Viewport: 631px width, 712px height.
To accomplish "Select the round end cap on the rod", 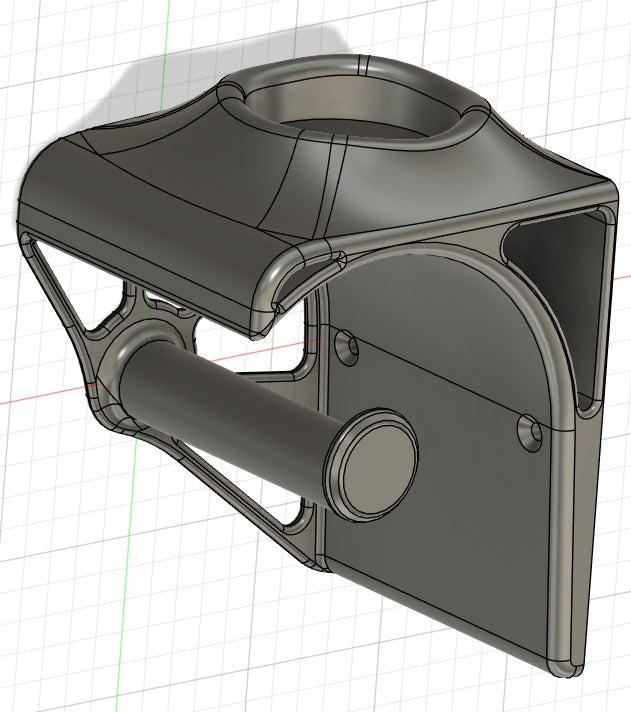I will tap(371, 464).
